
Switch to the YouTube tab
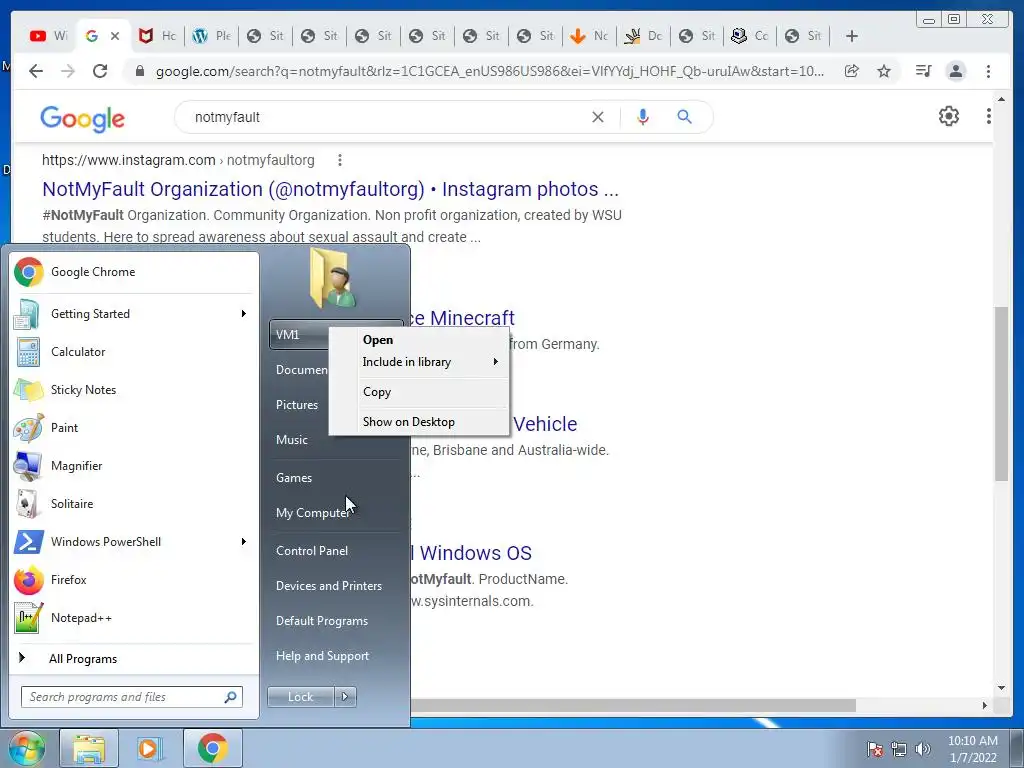point(48,36)
